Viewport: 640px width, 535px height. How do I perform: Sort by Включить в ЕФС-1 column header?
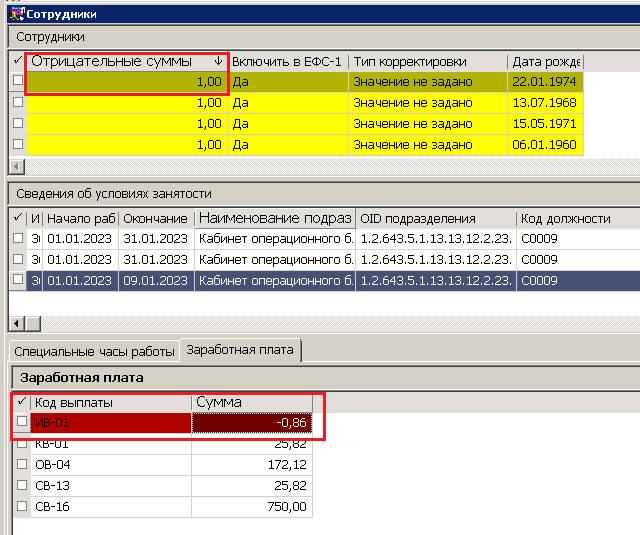(x=287, y=62)
